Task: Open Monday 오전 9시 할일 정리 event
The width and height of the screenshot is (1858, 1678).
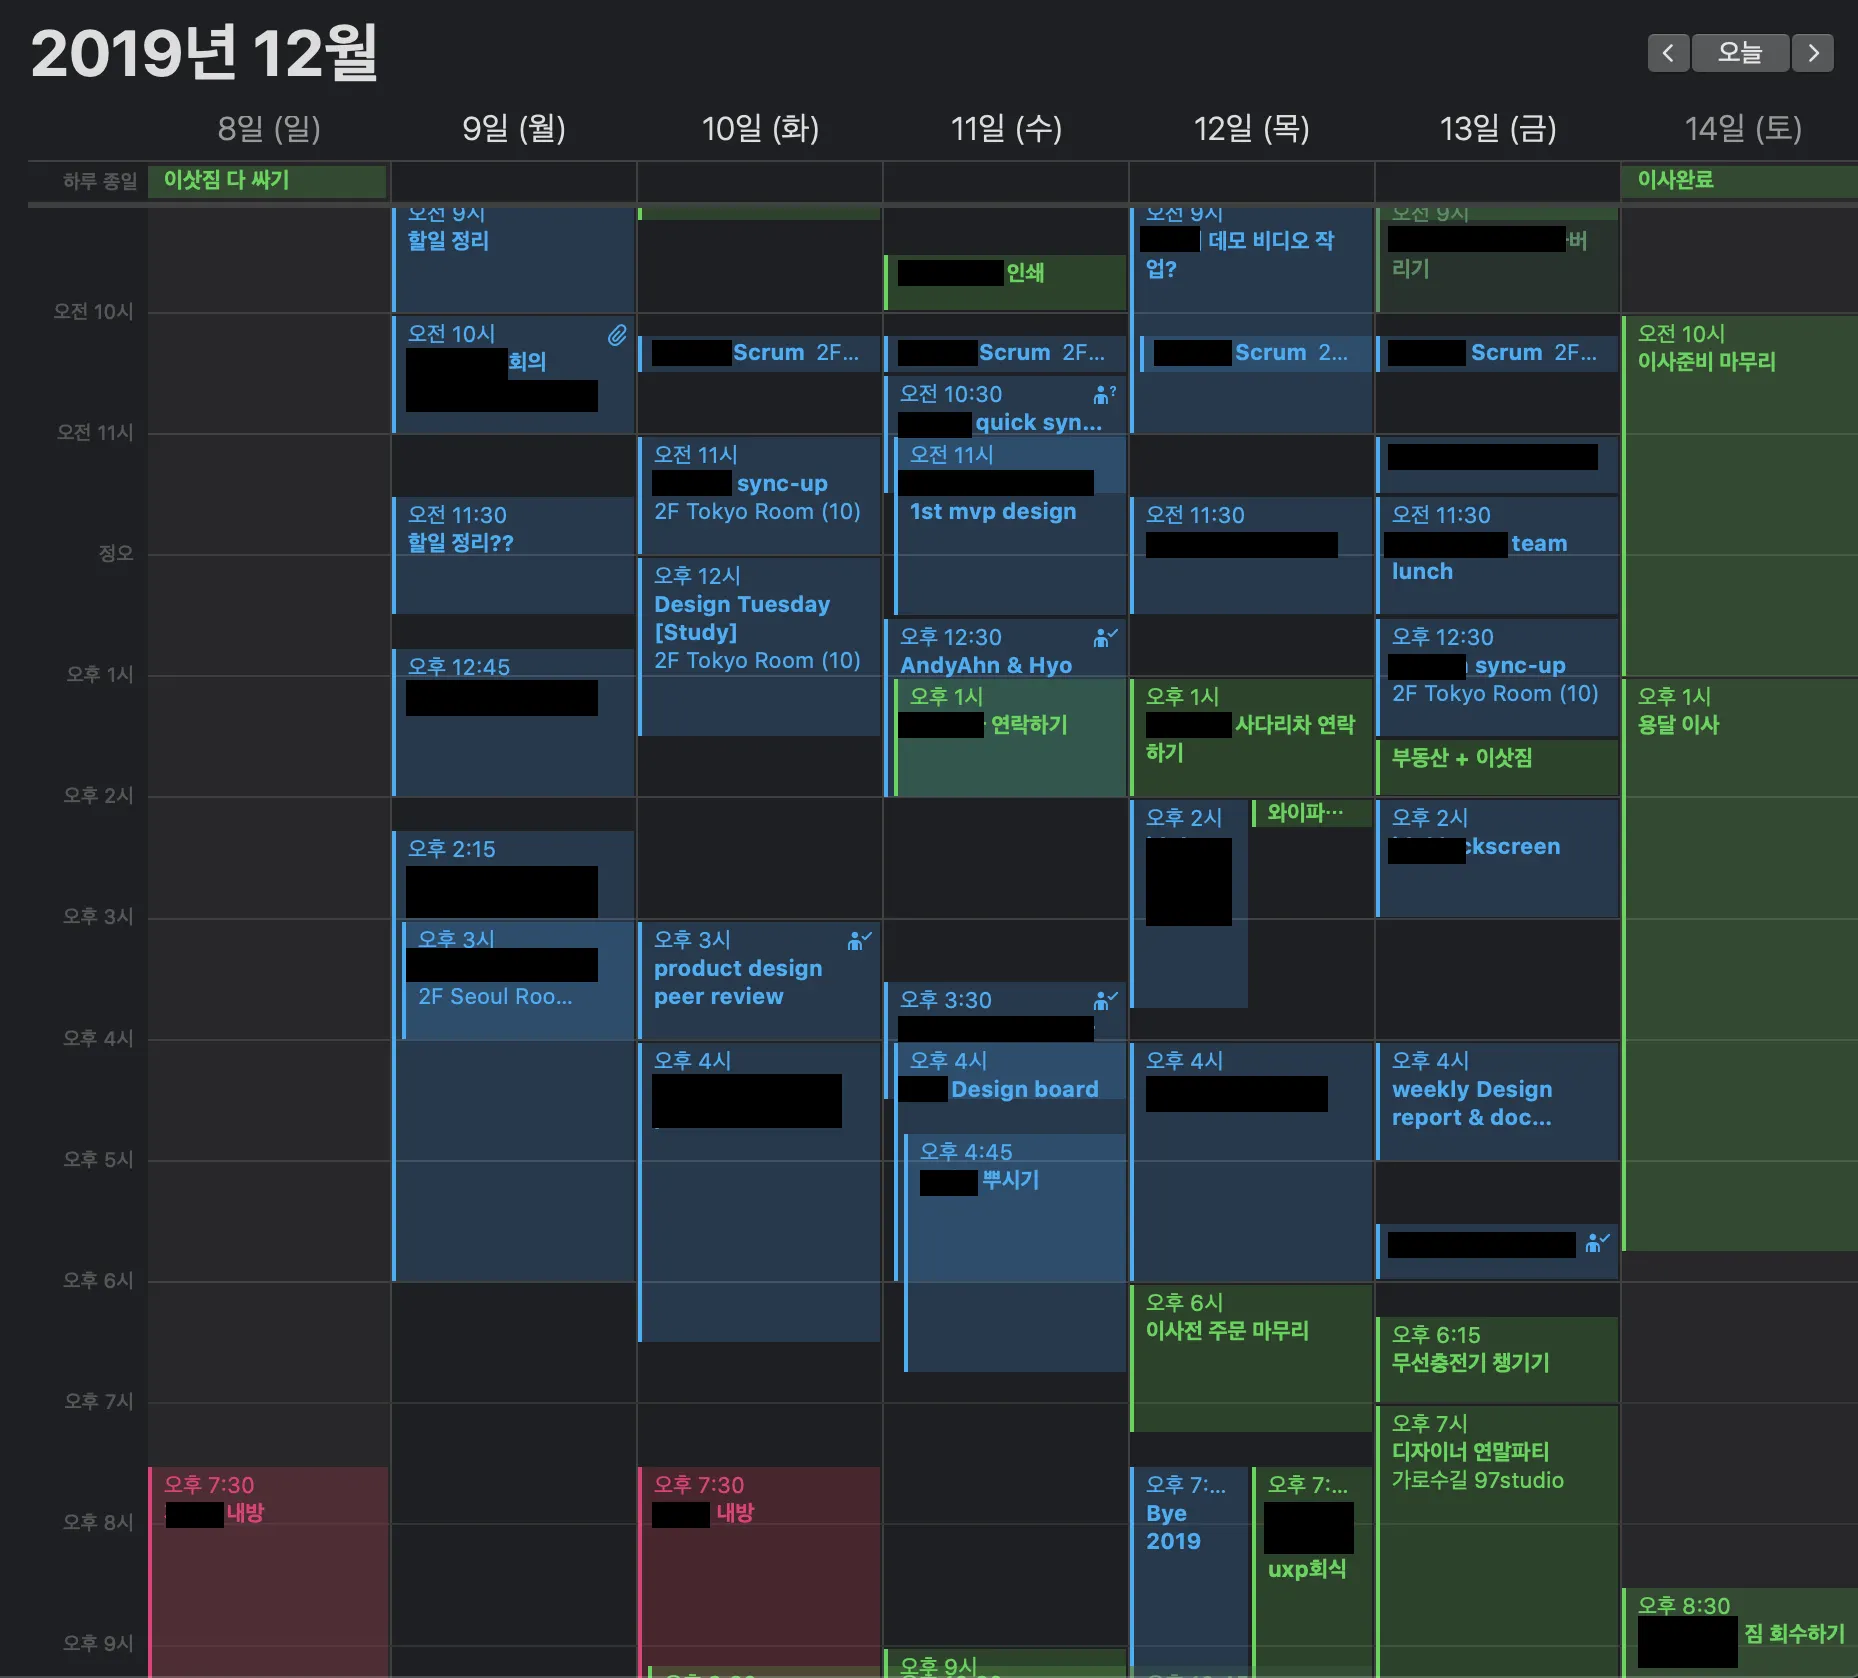Action: click(x=514, y=259)
